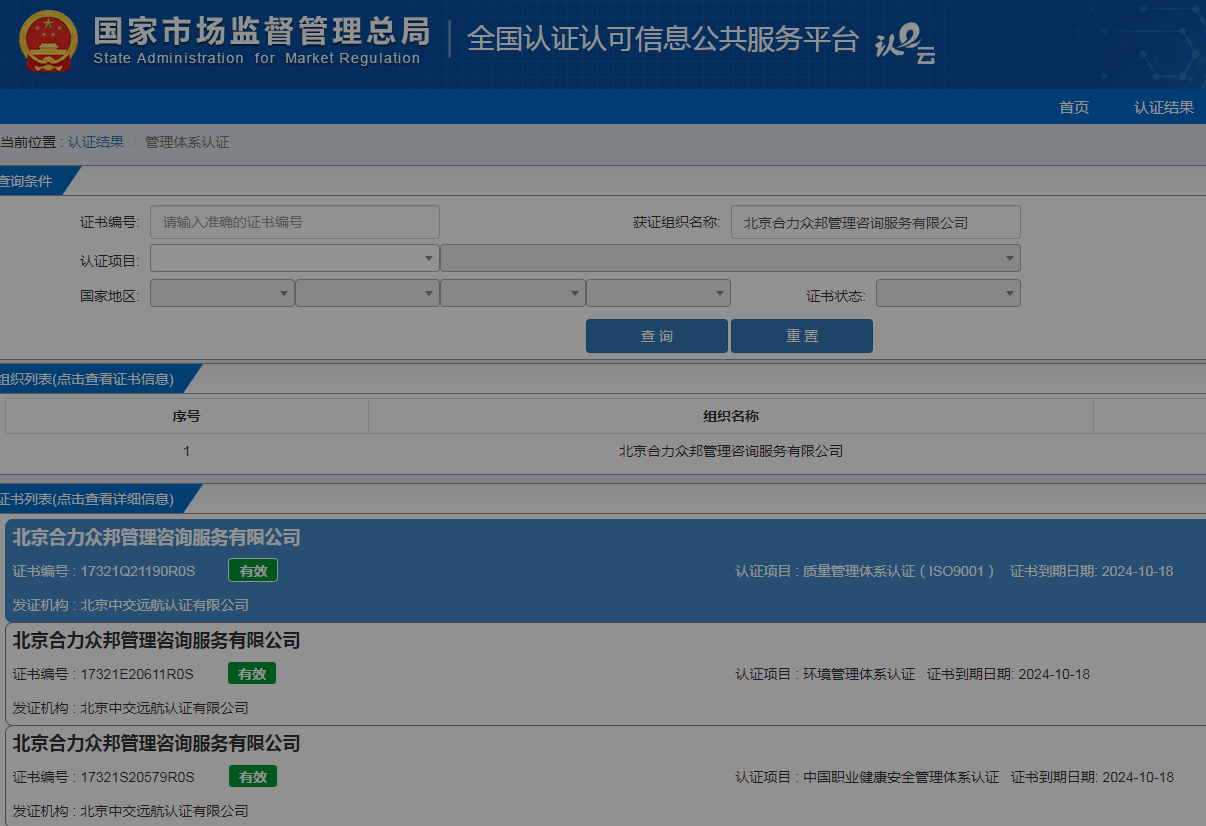Click 有效 badge beside 17321Q21190R0S
Image resolution: width=1206 pixels, height=826 pixels.
(x=253, y=571)
